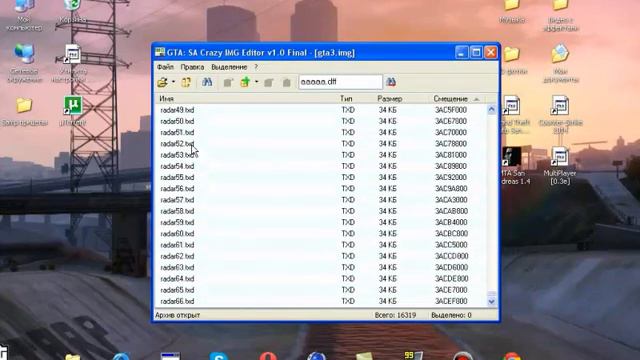
Task: Click the 'Архив открыт' status bar text
Action: coord(178,315)
